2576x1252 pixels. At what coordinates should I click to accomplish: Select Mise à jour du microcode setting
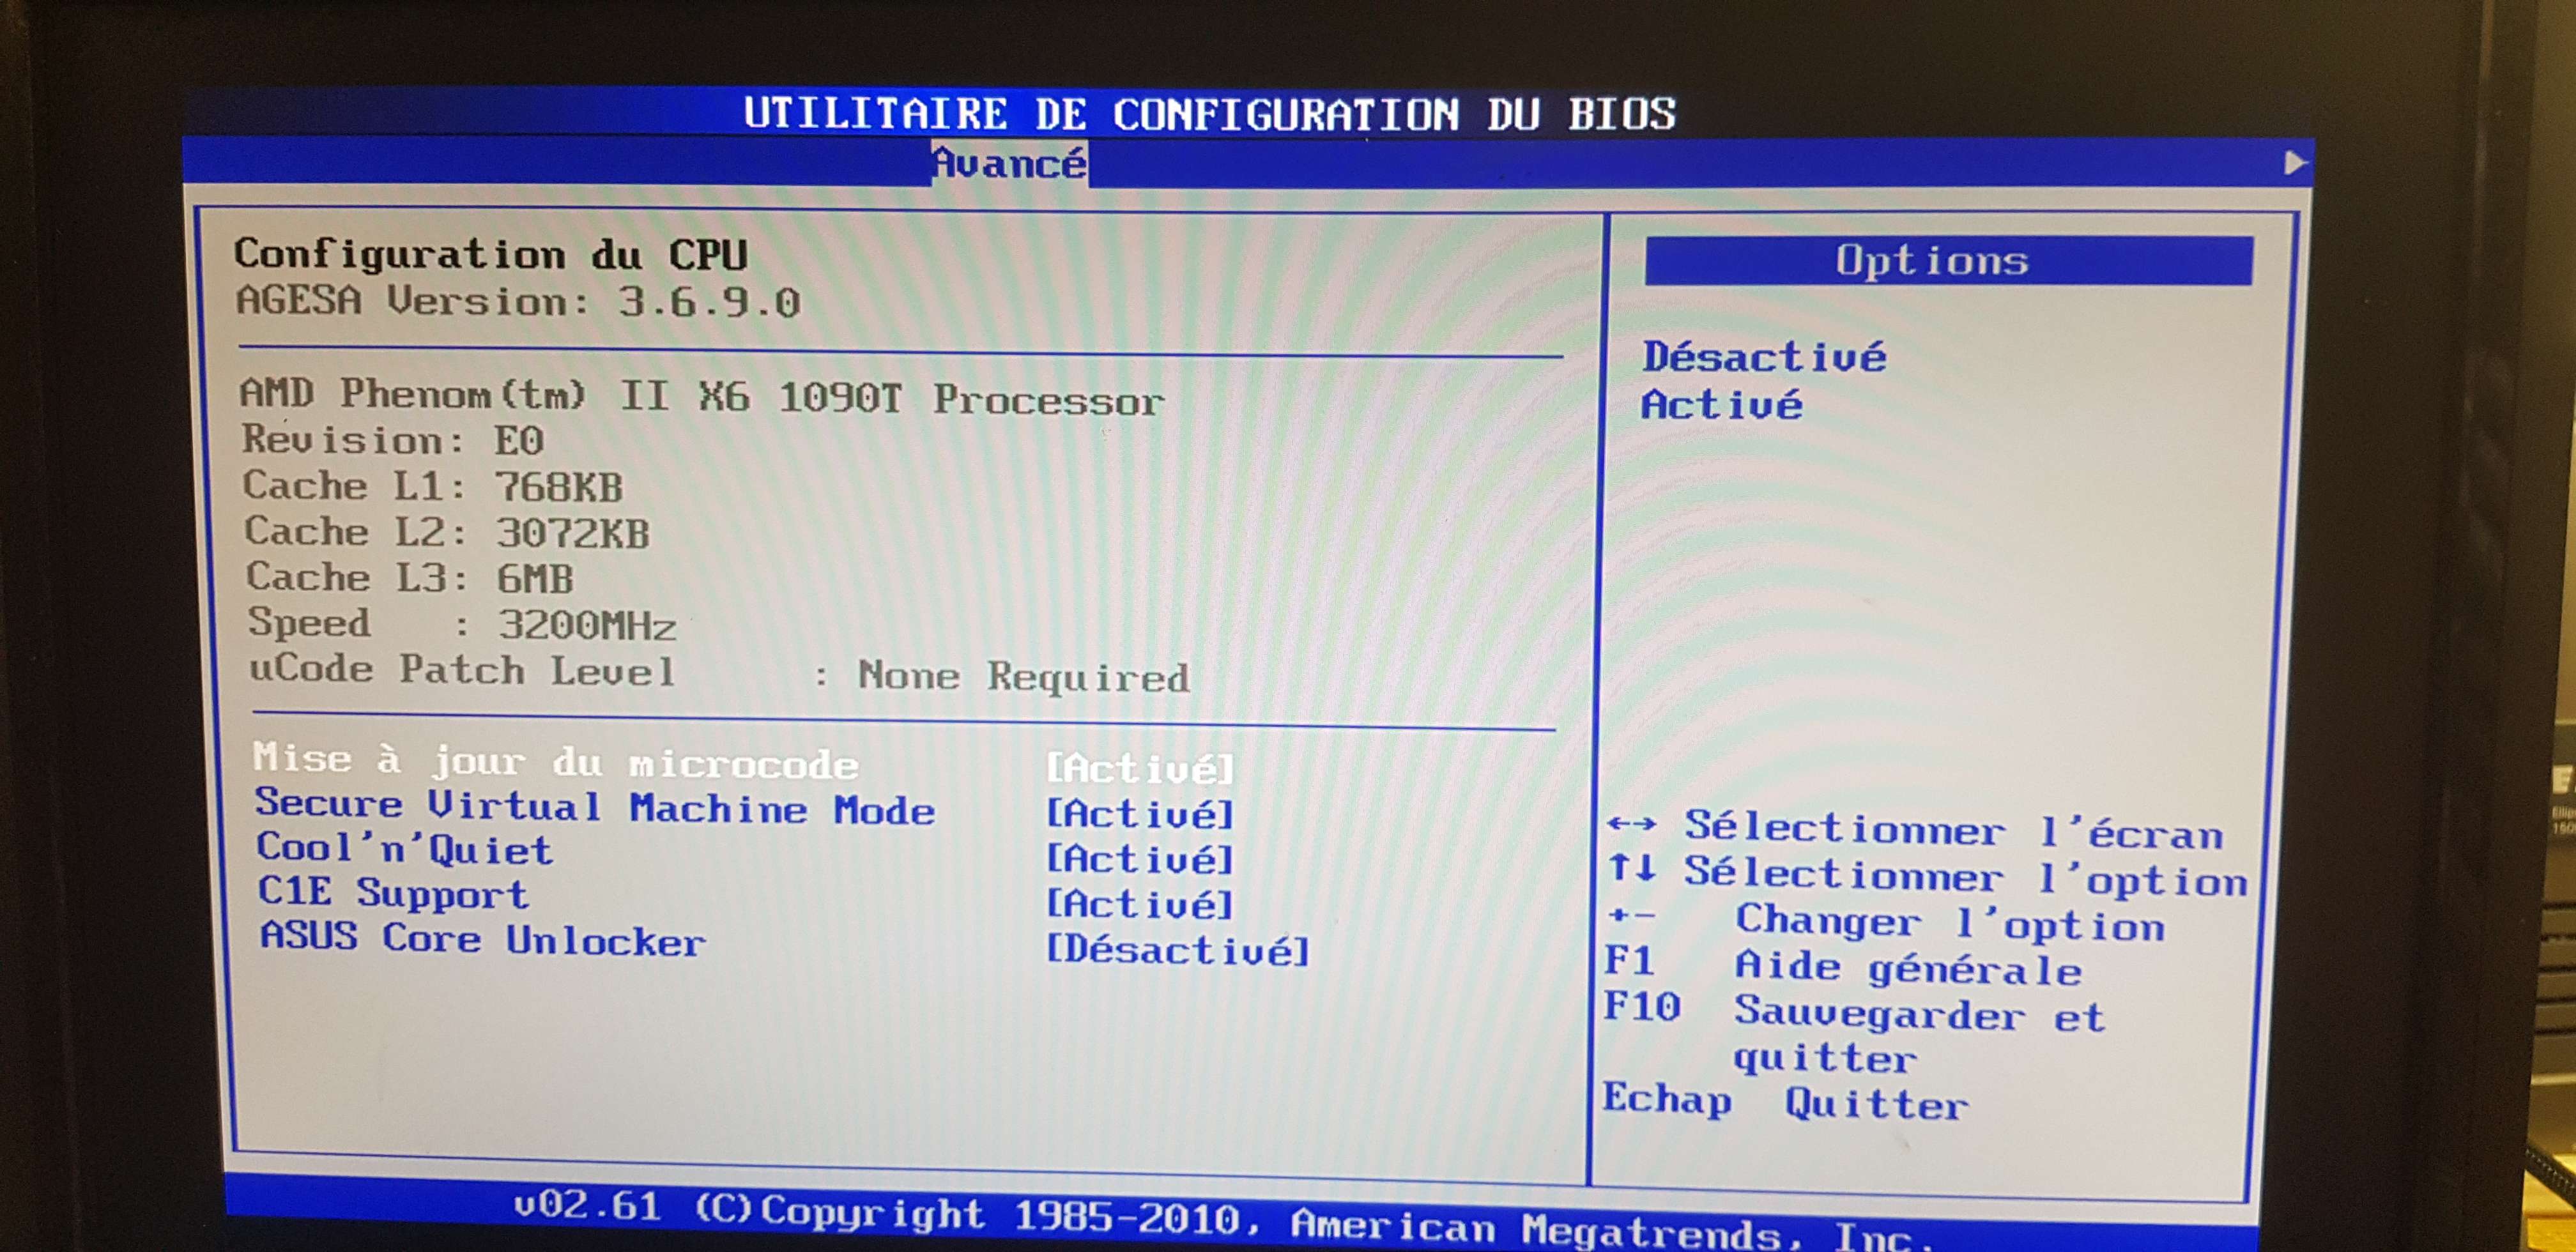point(555,761)
